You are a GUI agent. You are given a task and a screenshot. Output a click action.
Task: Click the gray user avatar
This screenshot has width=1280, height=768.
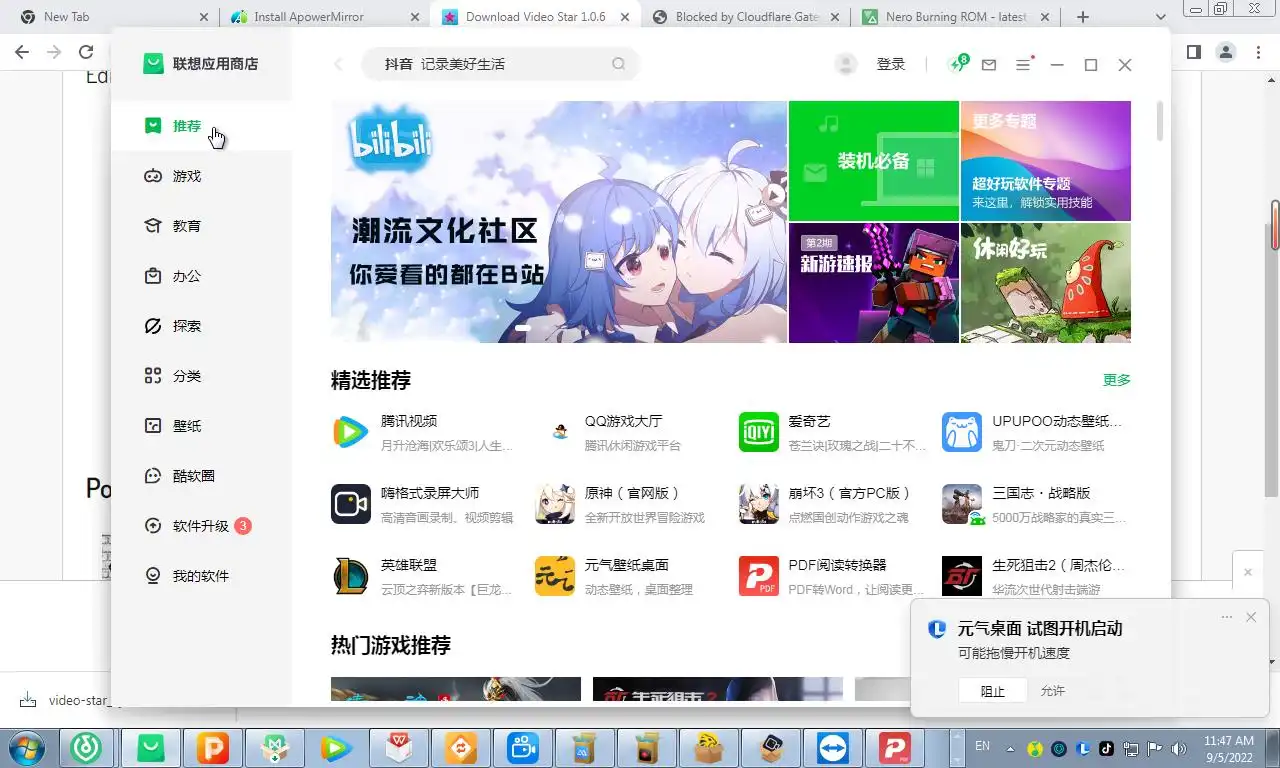coord(846,64)
